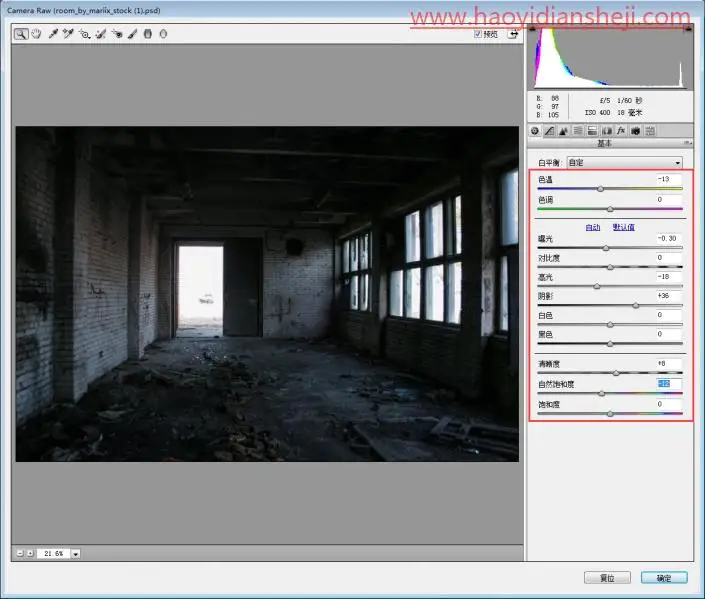The height and width of the screenshot is (599, 705).
Task: Click the 色温 value field showing -13
Action: (x=669, y=179)
